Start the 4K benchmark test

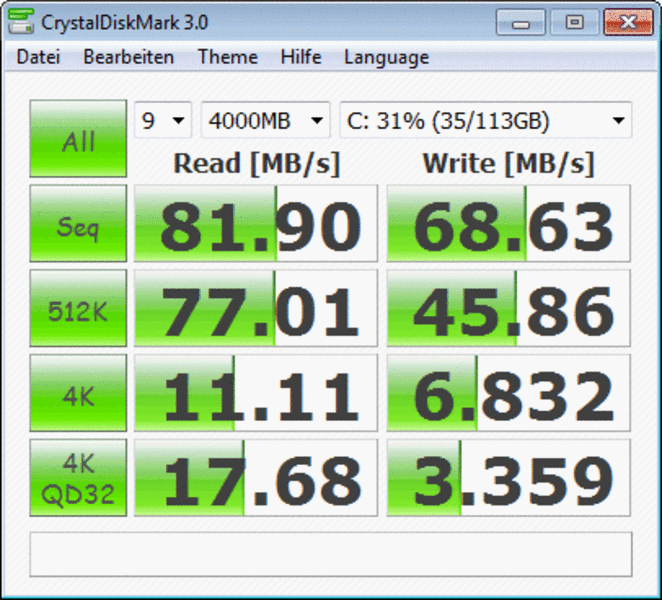click(78, 393)
